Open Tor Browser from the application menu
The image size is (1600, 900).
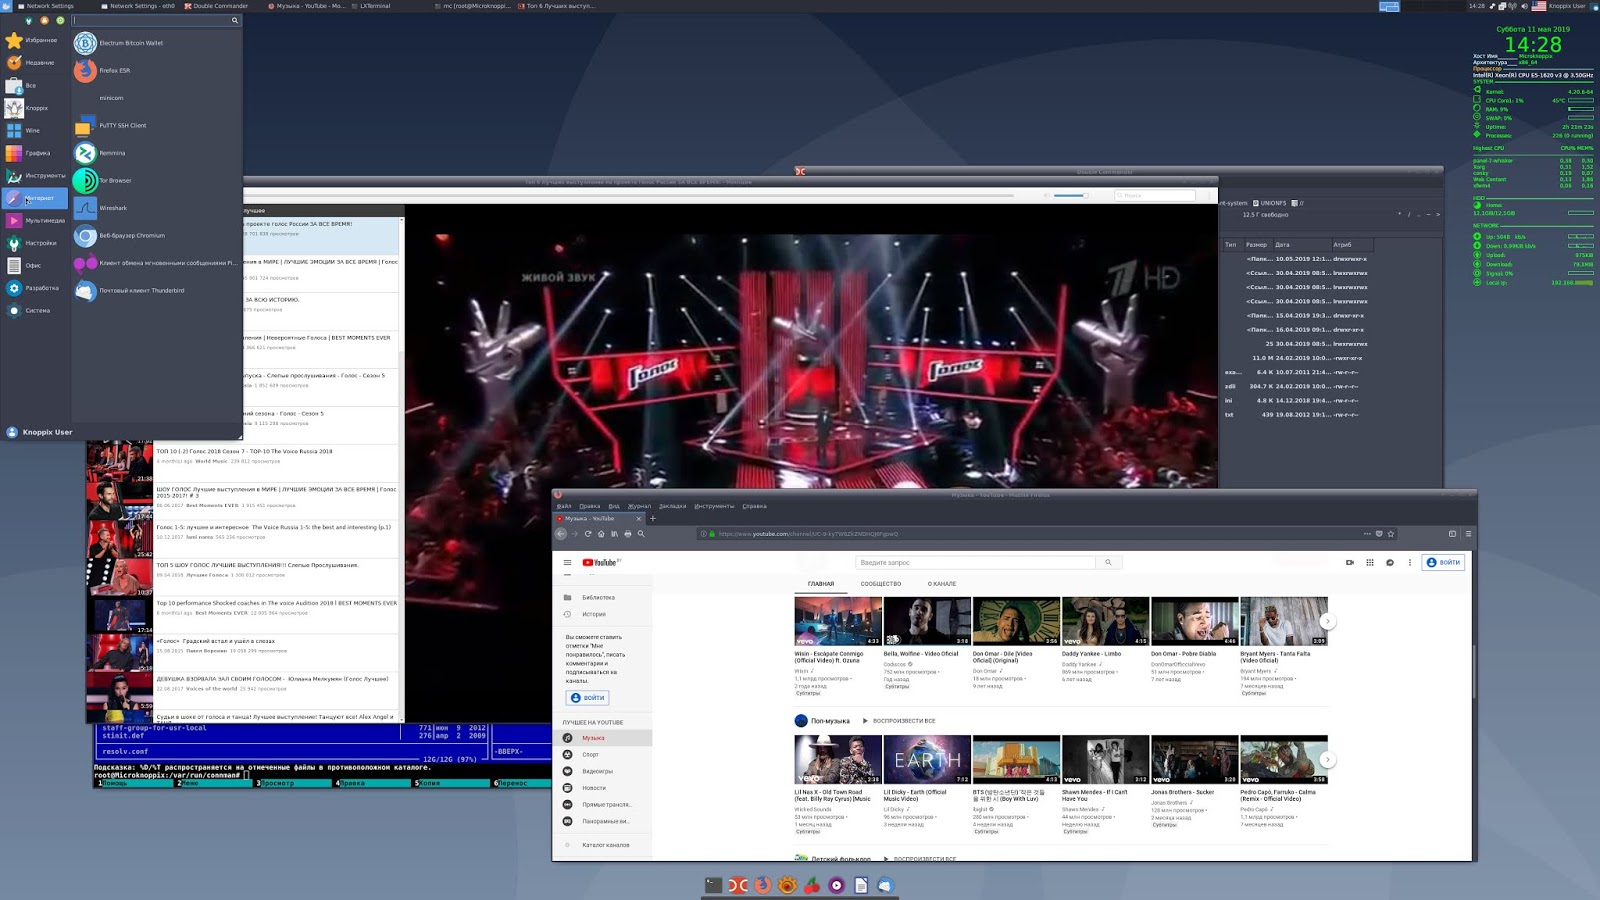pyautogui.click(x=155, y=181)
